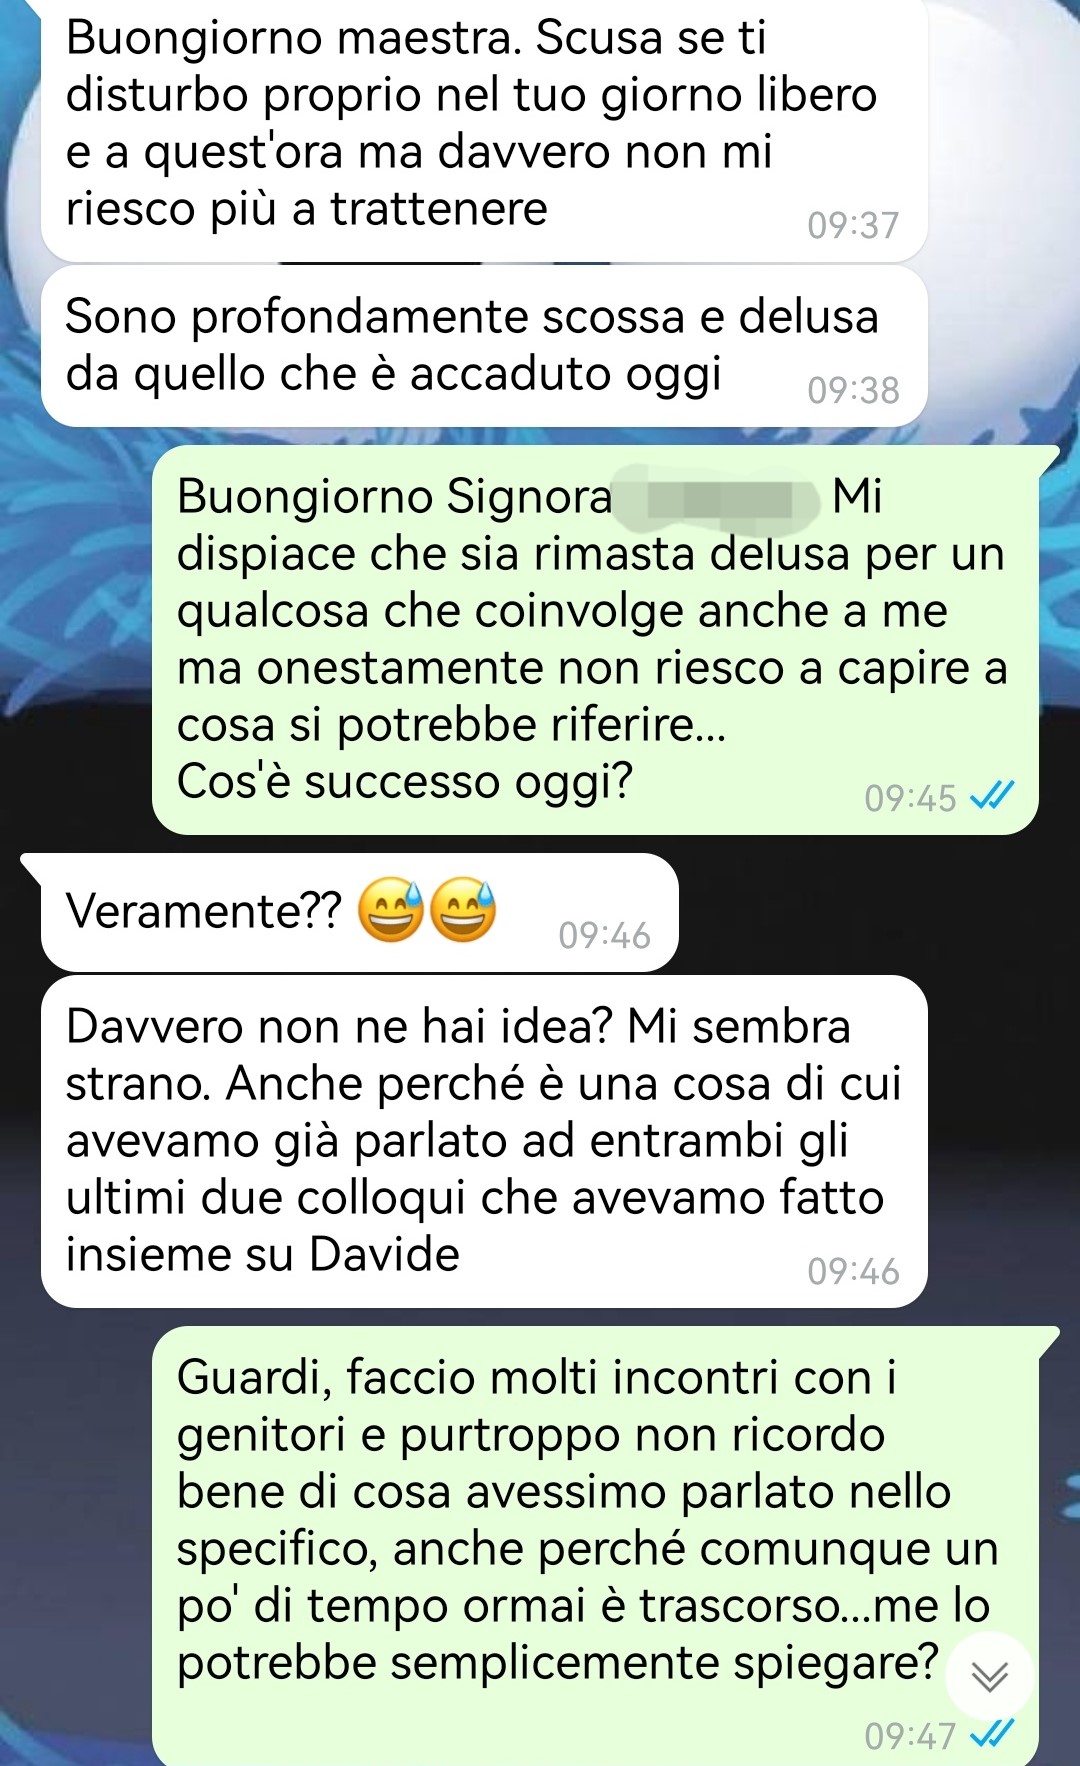This screenshot has width=1080, height=1766.
Task: Tap the second sweating smile emoji
Action: pos(463,910)
